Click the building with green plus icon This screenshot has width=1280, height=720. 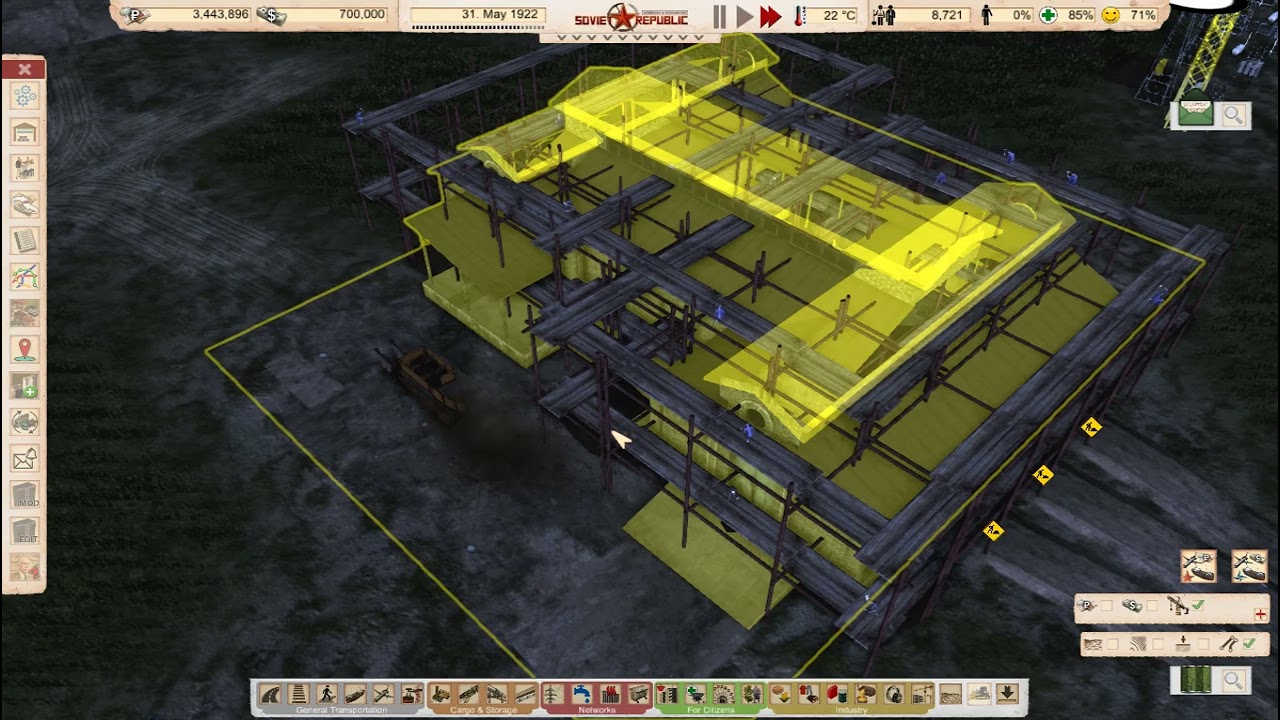click(x=25, y=386)
